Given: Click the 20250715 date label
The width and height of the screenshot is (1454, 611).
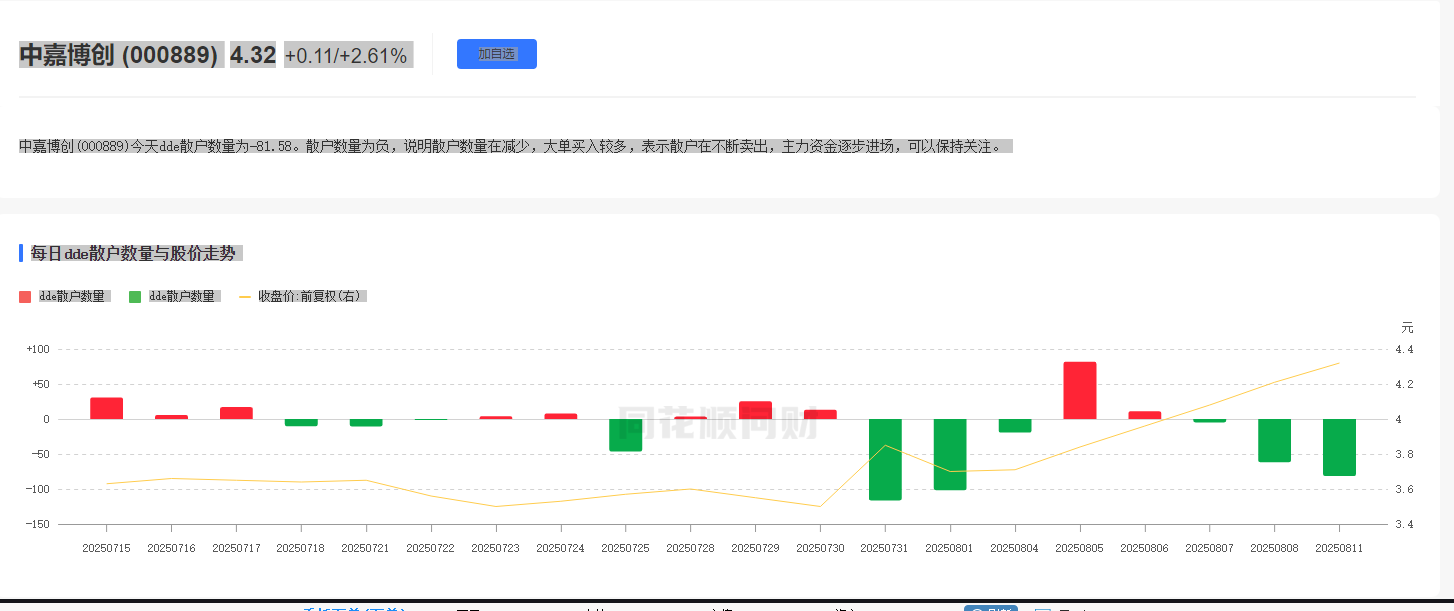Looking at the screenshot, I should pos(106,548).
